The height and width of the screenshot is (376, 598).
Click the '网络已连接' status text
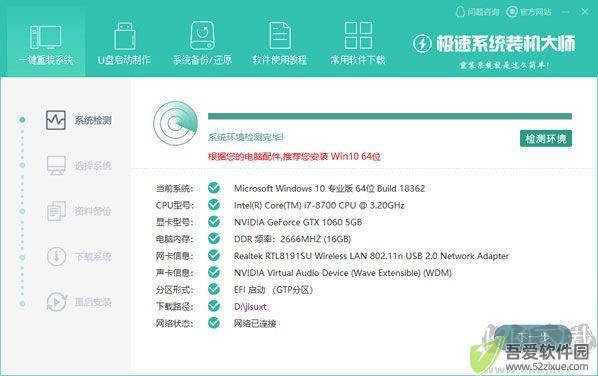click(255, 323)
